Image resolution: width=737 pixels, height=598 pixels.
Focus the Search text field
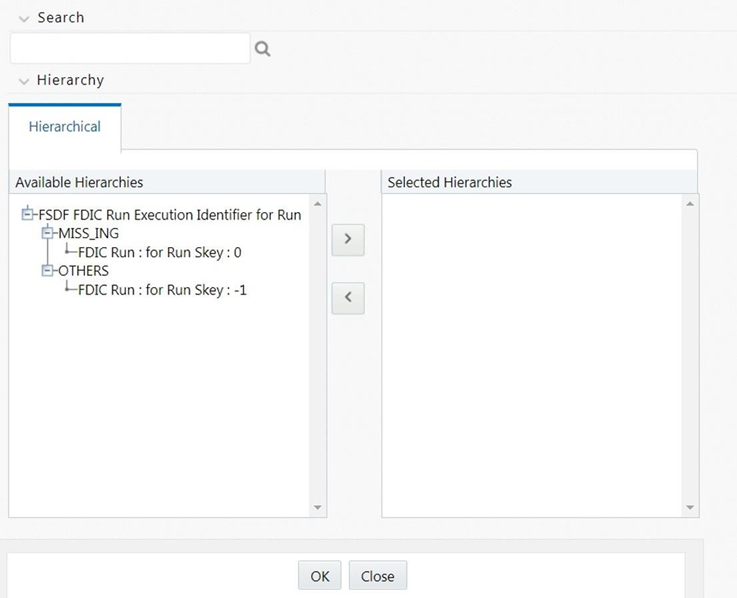tap(130, 48)
